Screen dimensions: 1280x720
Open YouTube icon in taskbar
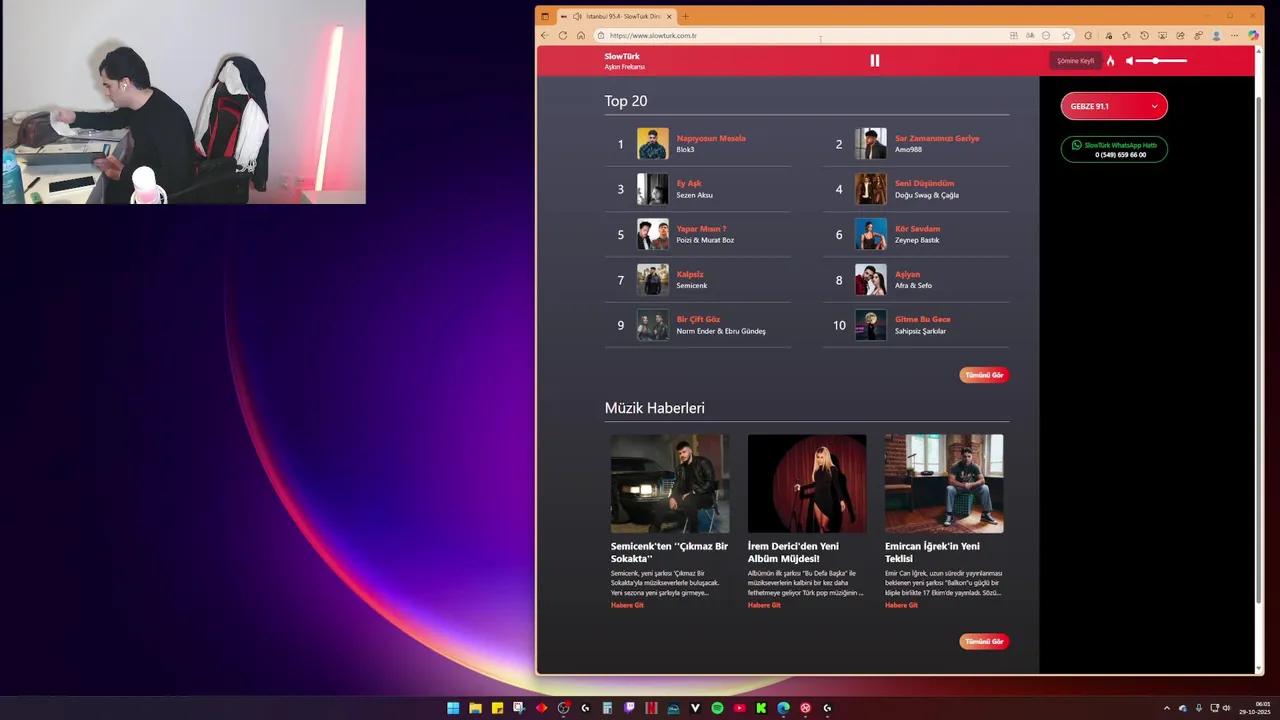tap(739, 708)
